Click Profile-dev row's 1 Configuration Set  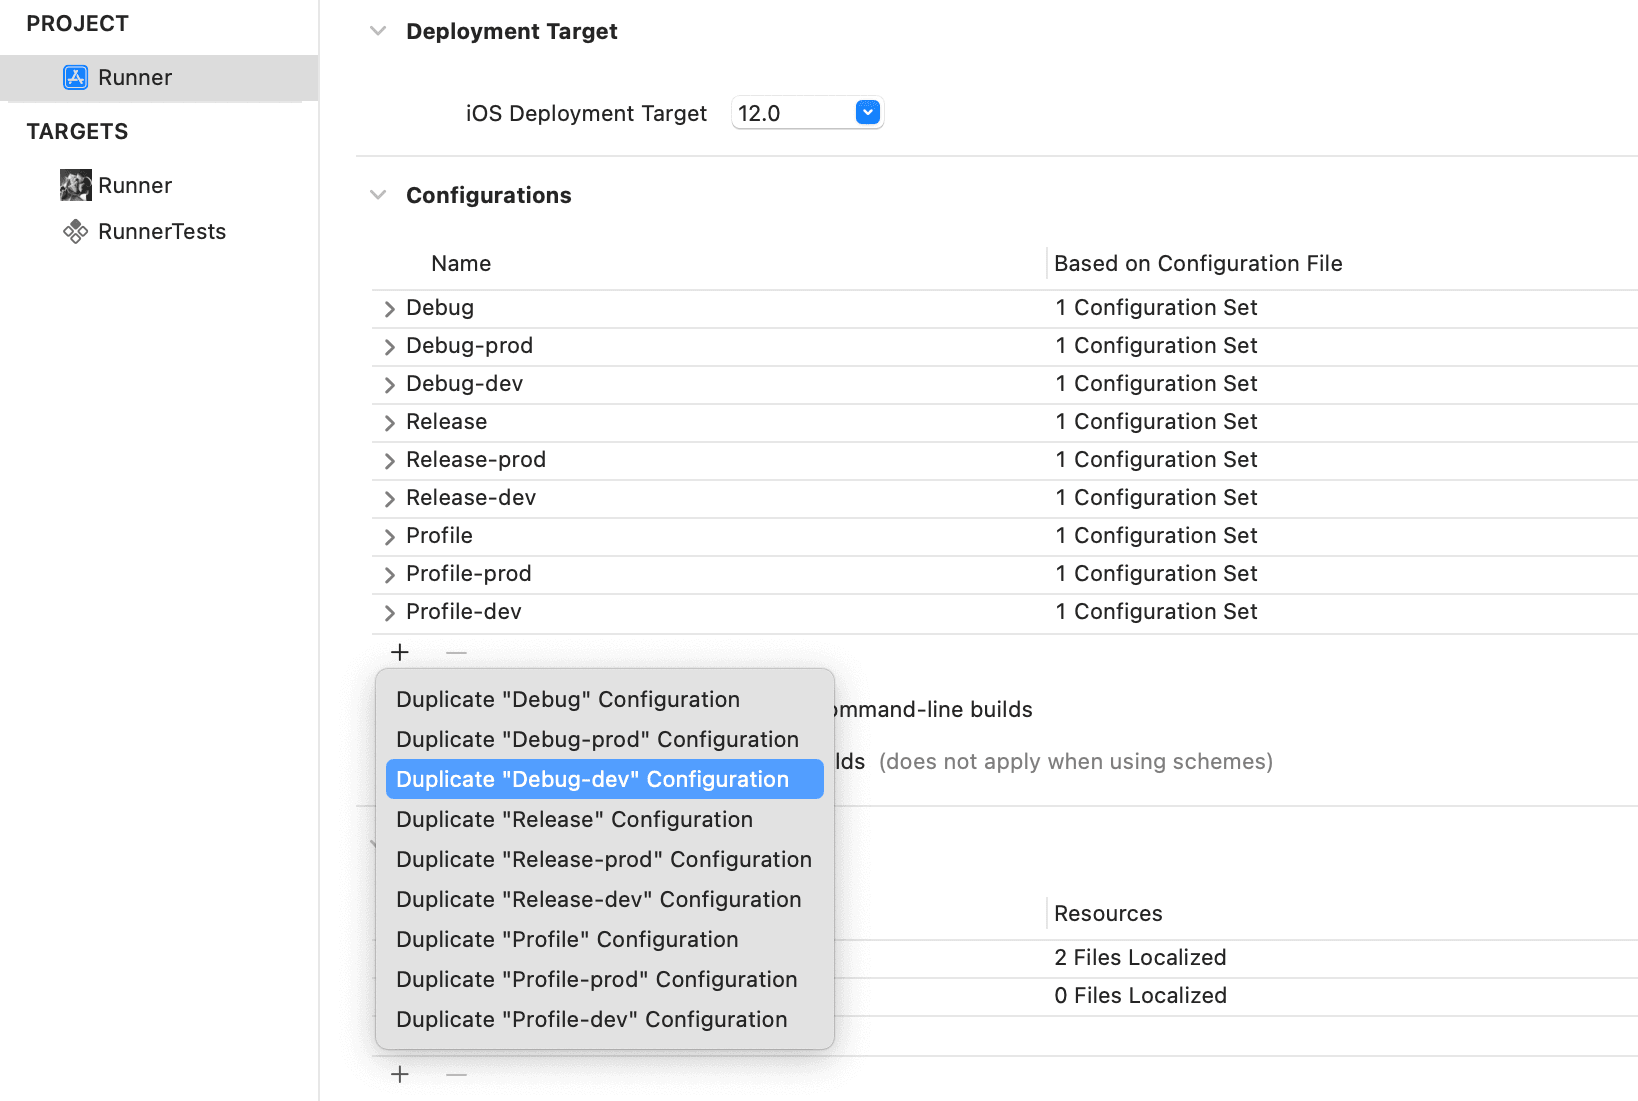click(x=1156, y=611)
